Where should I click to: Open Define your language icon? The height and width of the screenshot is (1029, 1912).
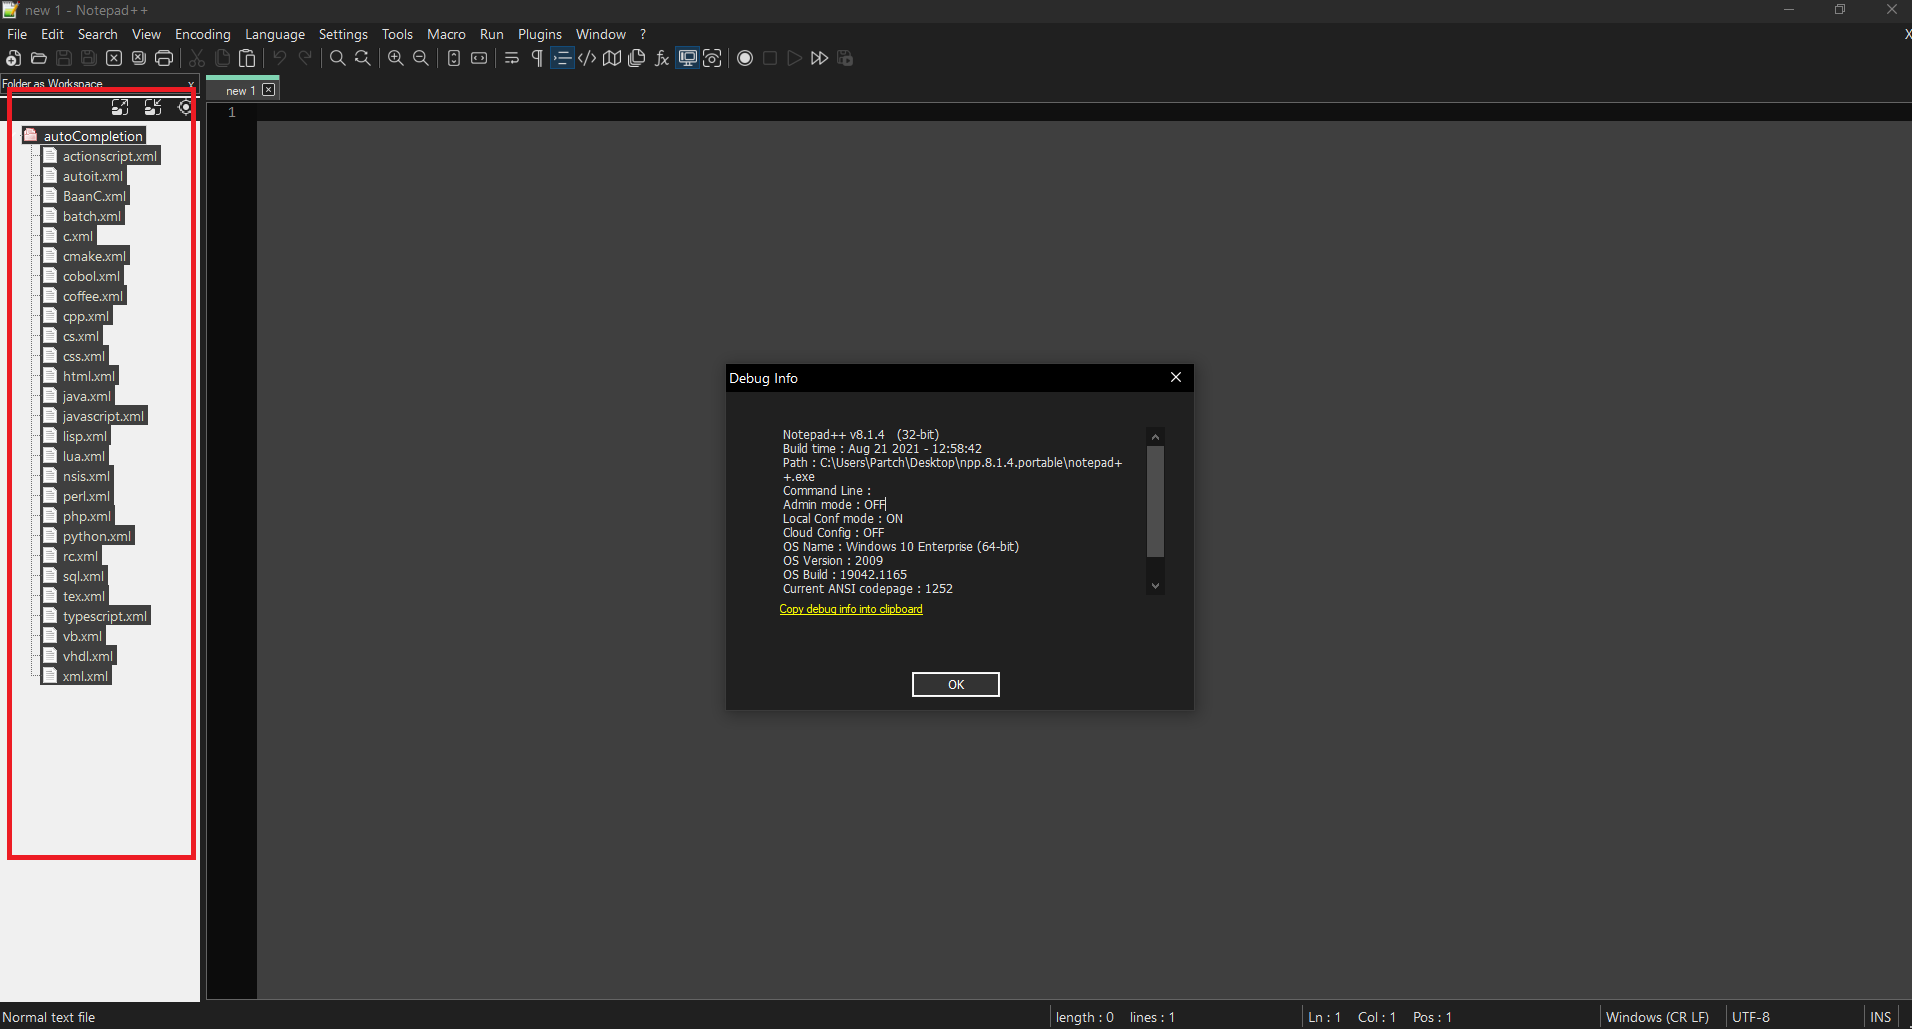pyautogui.click(x=587, y=58)
